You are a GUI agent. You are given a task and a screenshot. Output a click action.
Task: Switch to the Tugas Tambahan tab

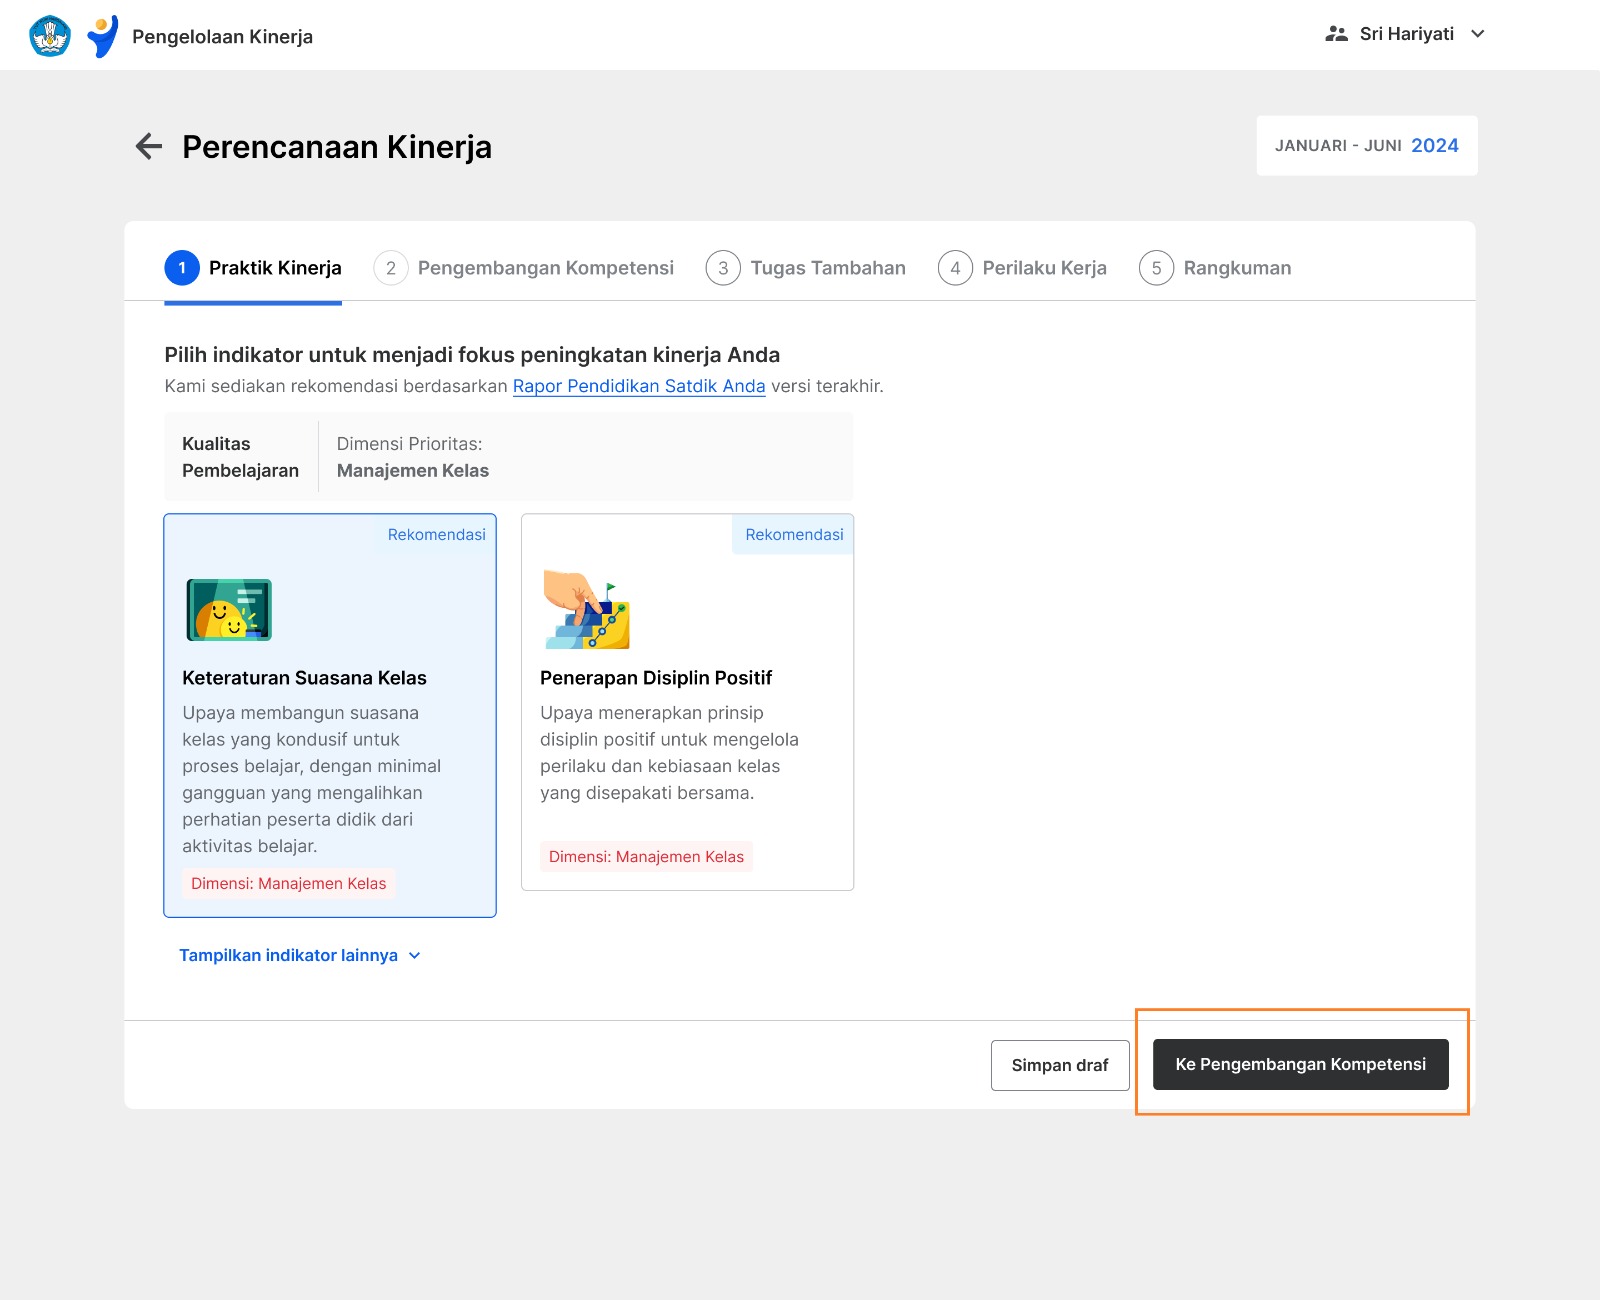click(806, 268)
